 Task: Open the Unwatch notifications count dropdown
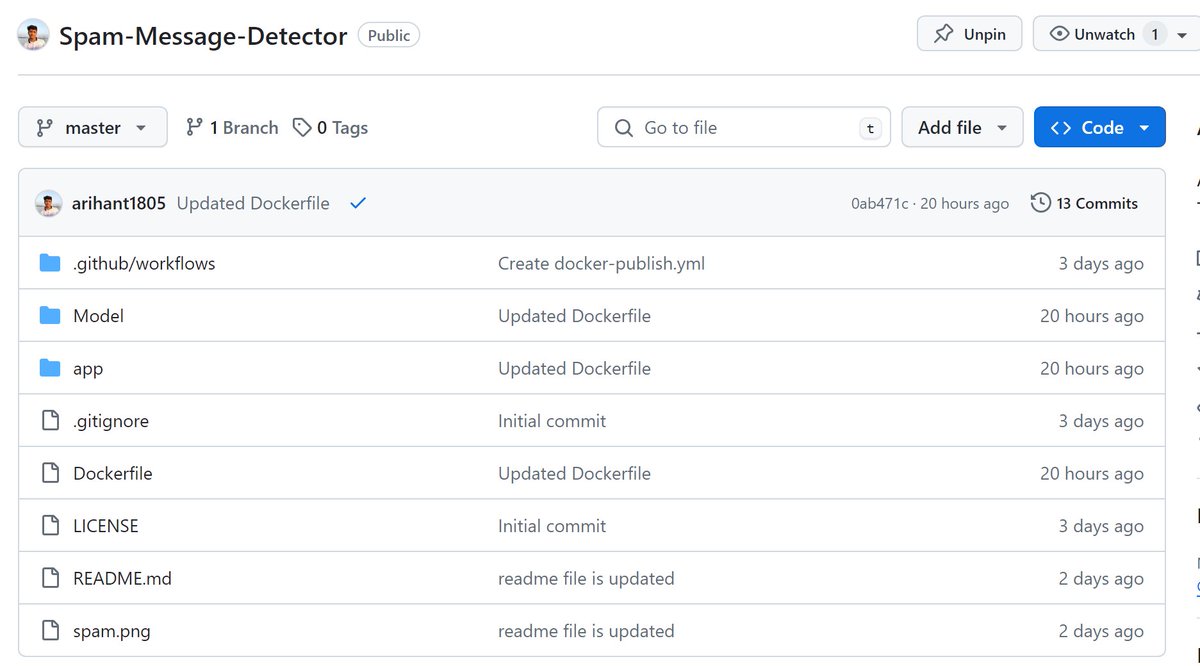point(1182,34)
